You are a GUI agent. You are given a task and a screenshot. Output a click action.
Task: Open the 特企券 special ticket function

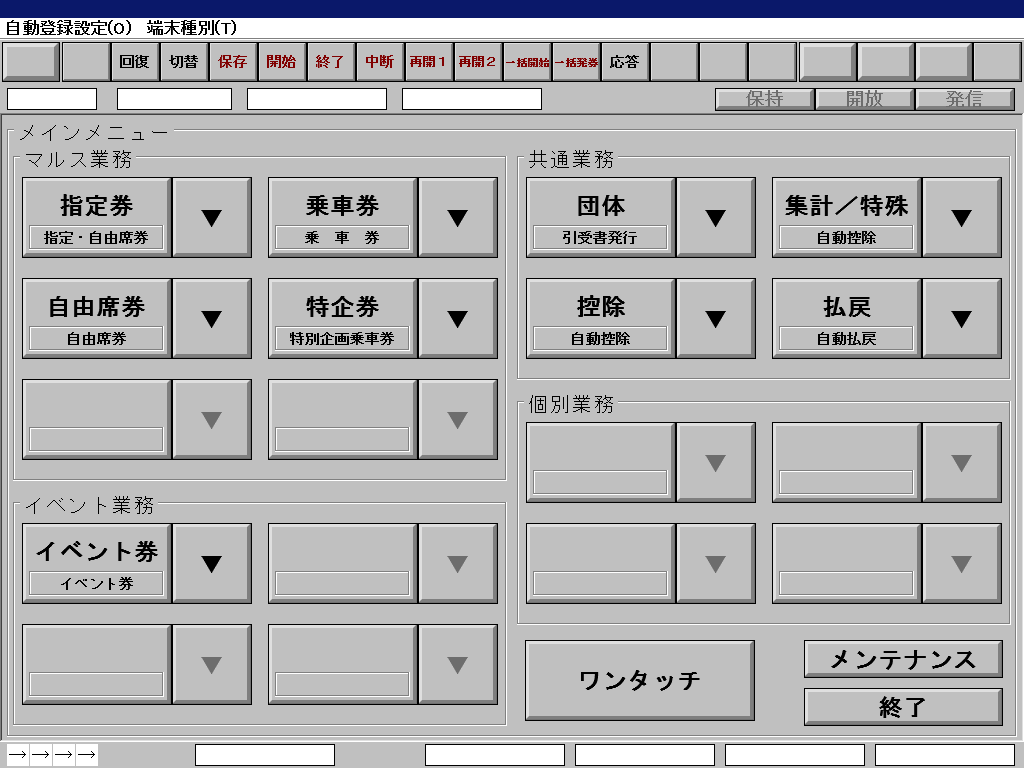(x=342, y=319)
